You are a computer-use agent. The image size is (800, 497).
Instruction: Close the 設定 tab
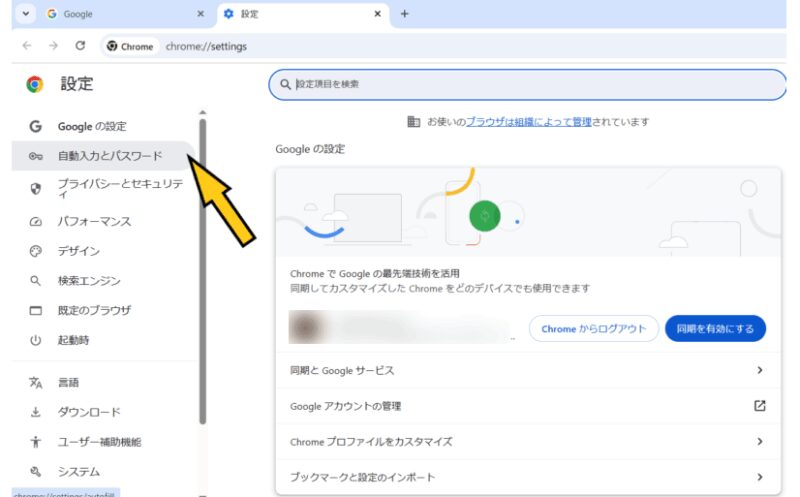(378, 14)
